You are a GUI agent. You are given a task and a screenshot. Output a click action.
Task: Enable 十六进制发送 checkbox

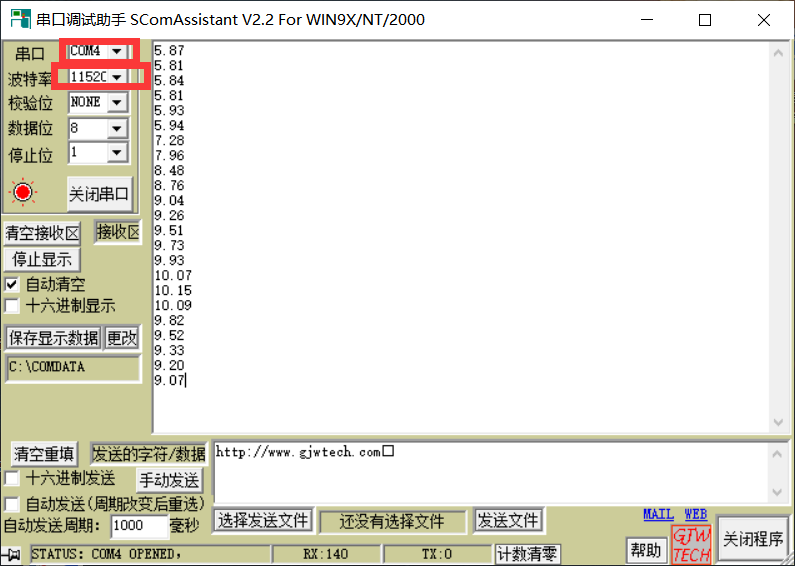tap(12, 478)
